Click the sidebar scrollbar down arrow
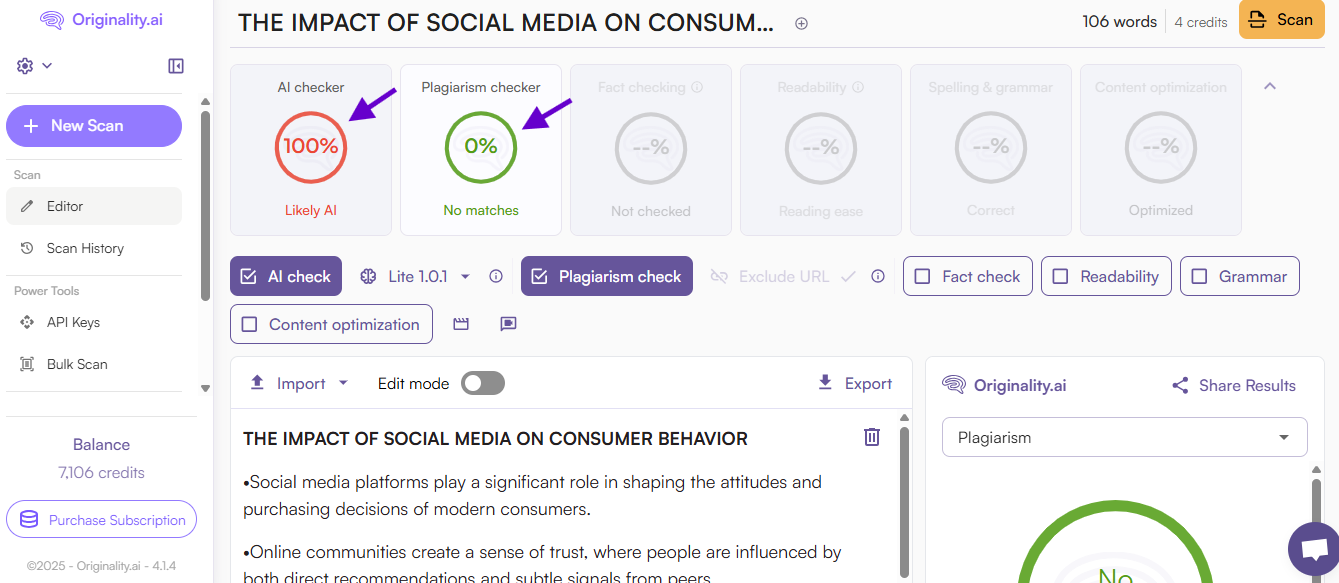1339x583 pixels. point(205,388)
